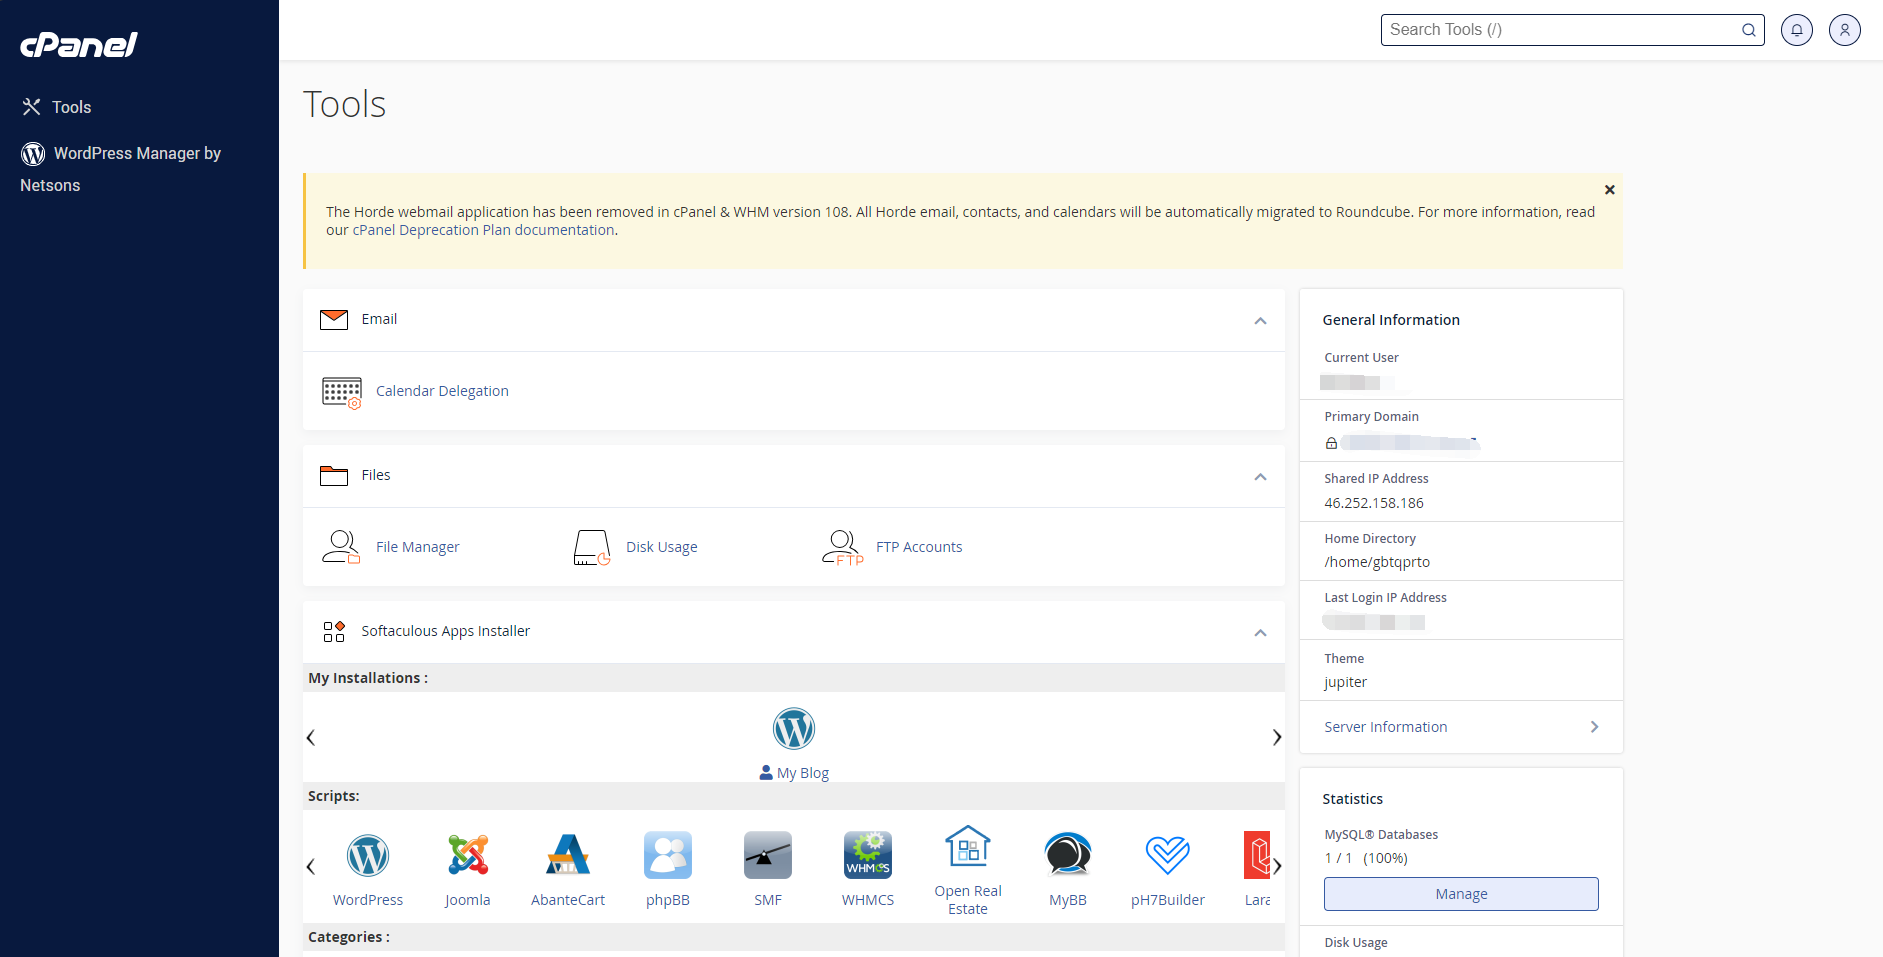Open the cPanel Deprecation Plan documentation link

pos(483,230)
